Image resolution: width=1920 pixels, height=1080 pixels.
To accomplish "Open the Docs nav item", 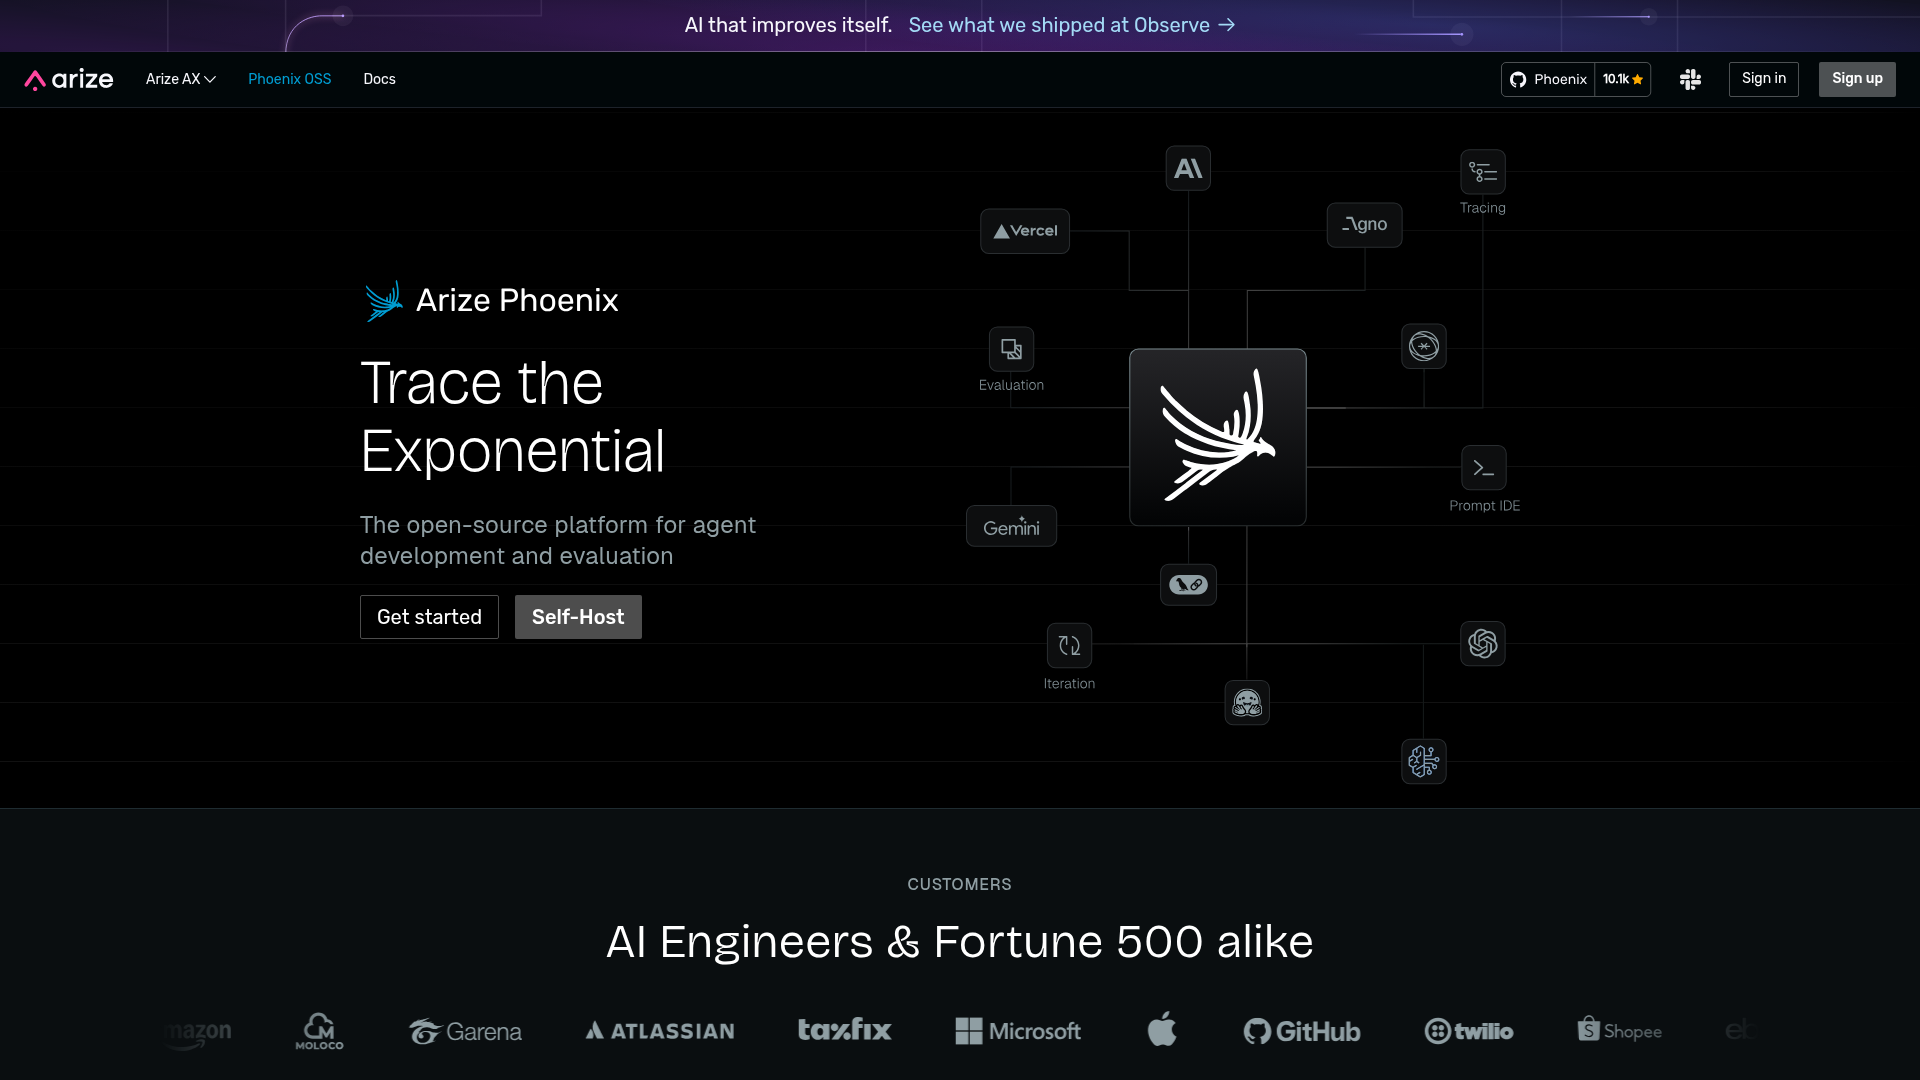I will point(379,79).
